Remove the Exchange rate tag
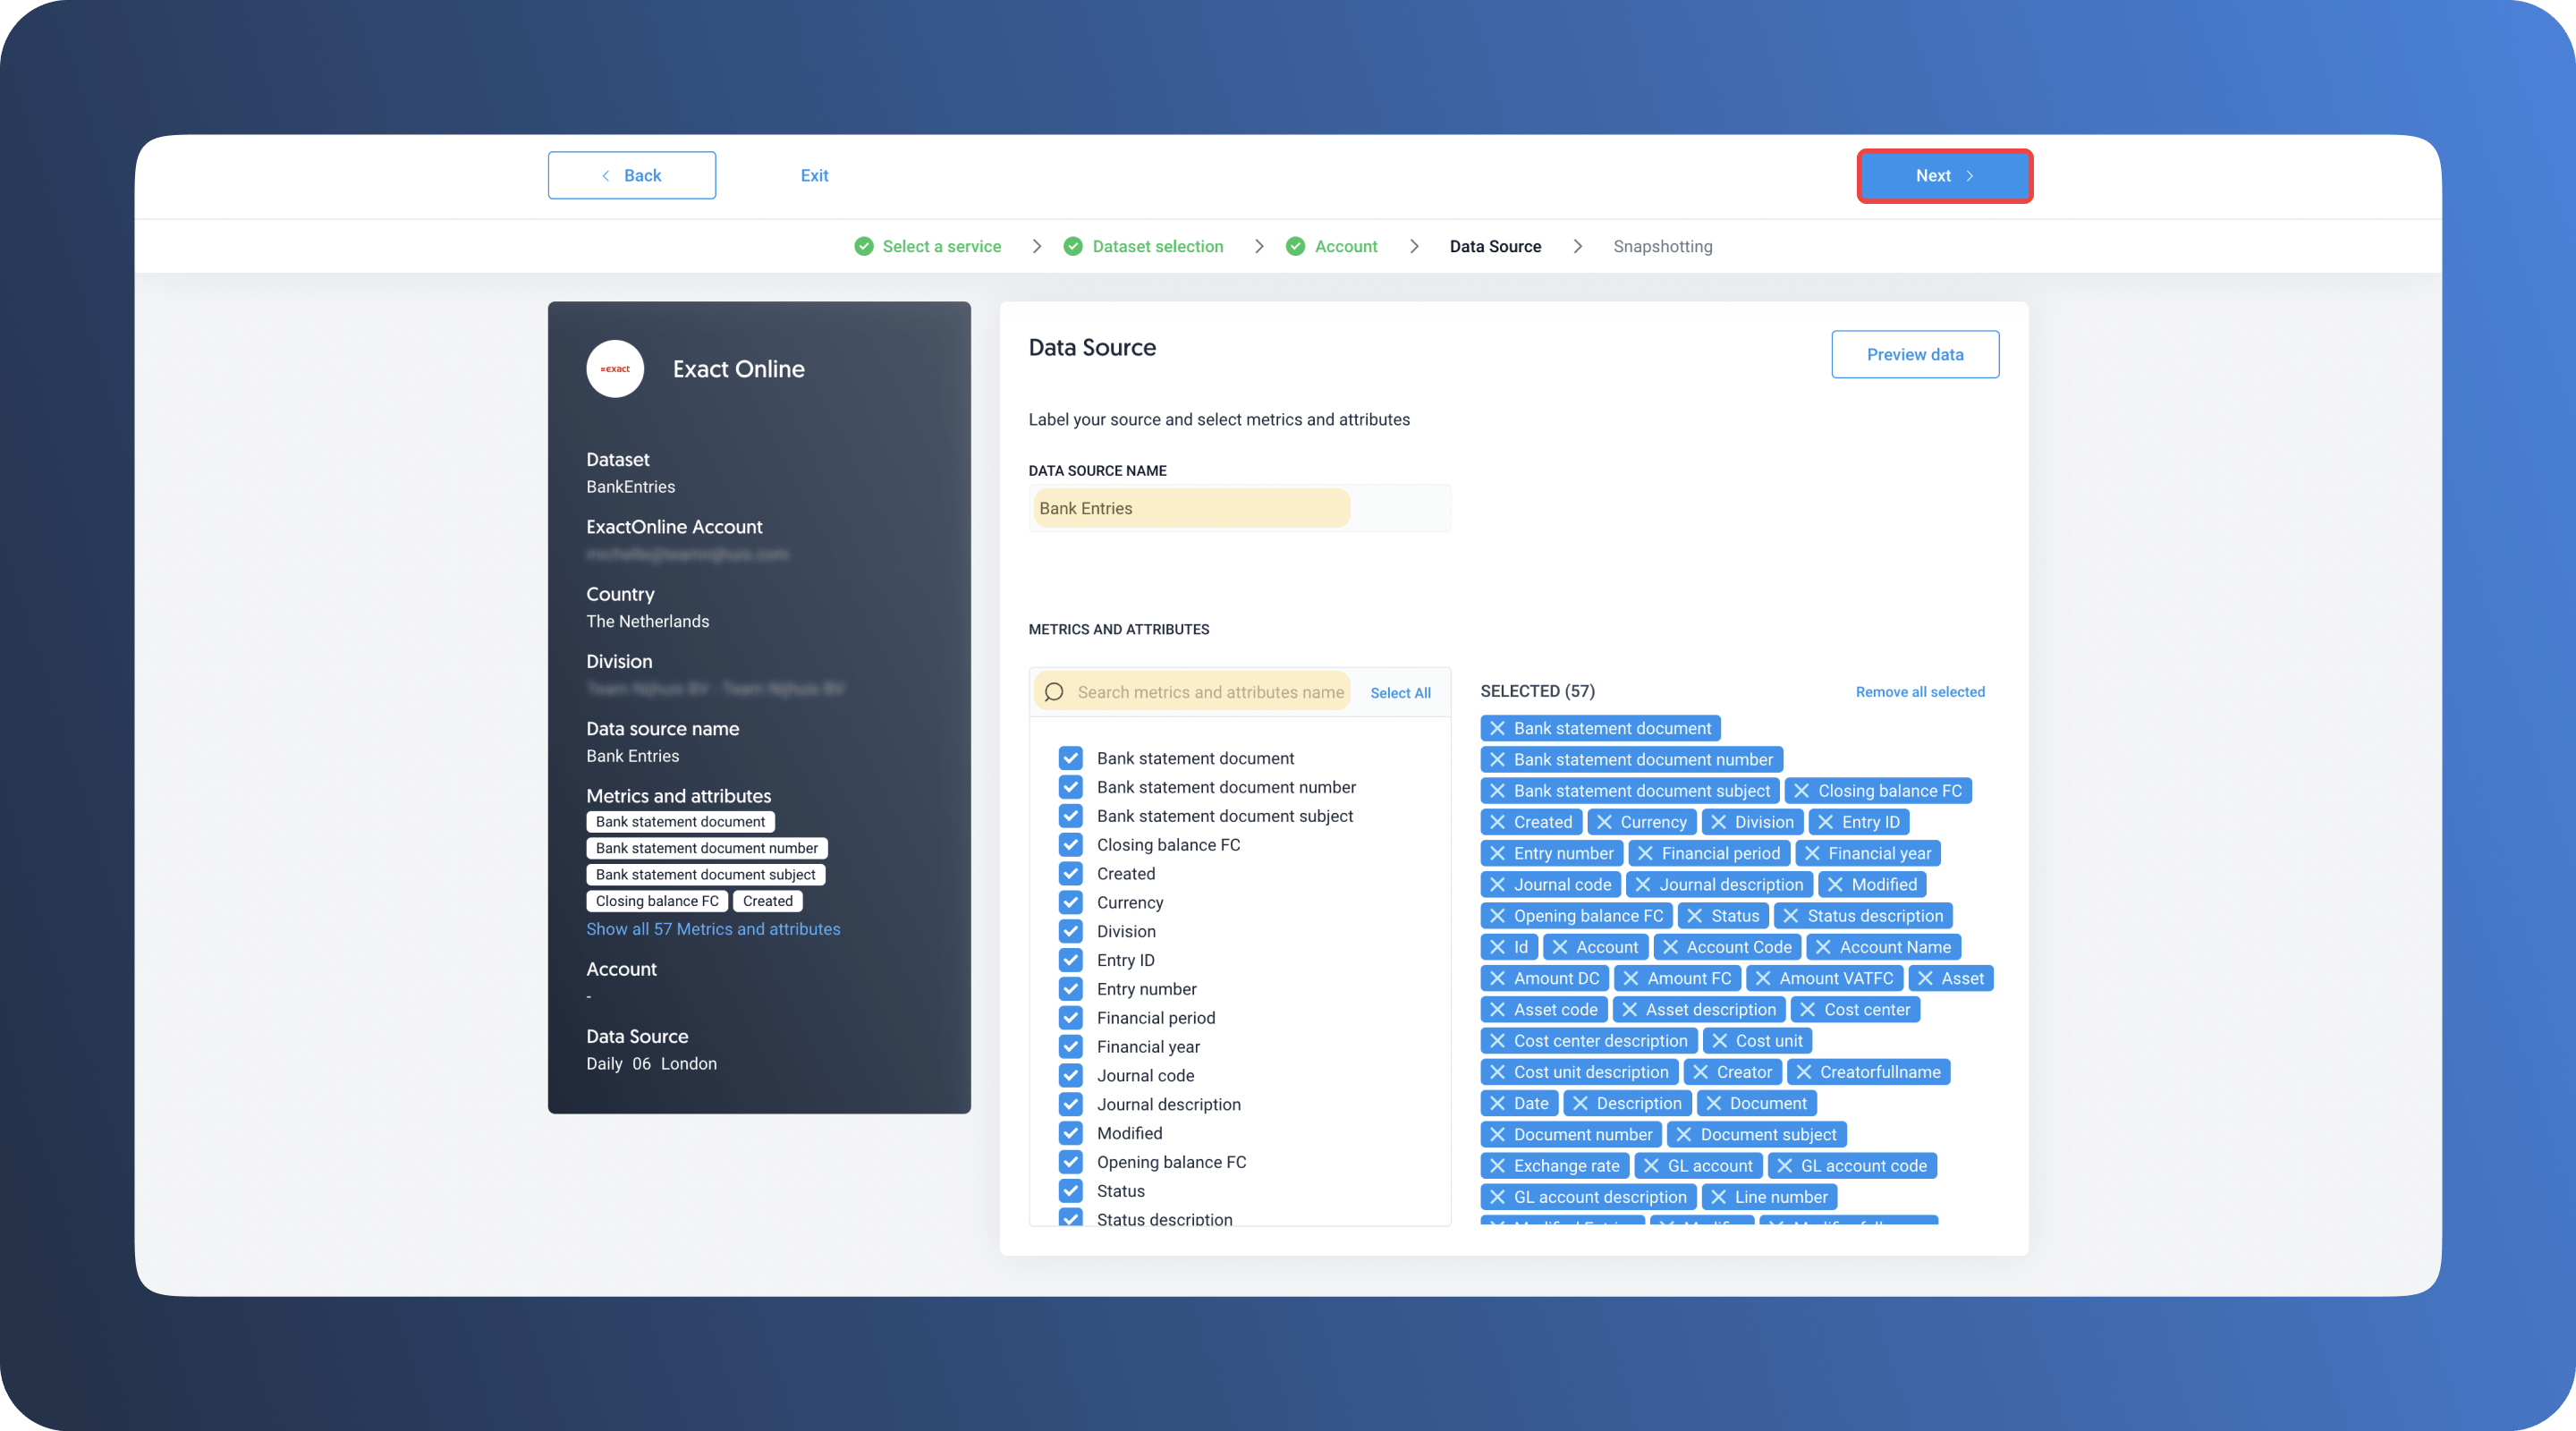Screen dimensions: 2576x1431 pyautogui.click(x=1497, y=1165)
